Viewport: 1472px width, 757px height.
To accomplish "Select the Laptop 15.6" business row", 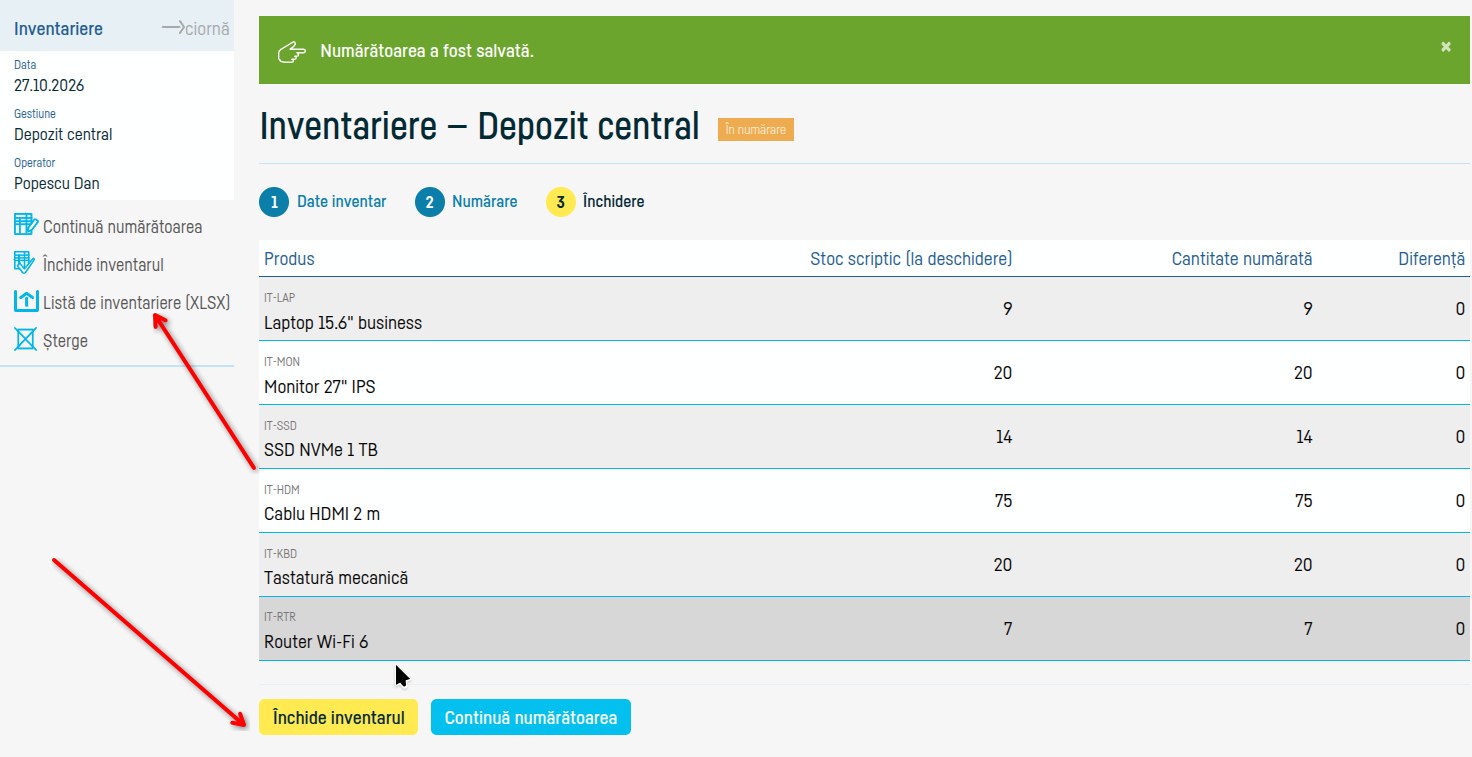I will 865,309.
